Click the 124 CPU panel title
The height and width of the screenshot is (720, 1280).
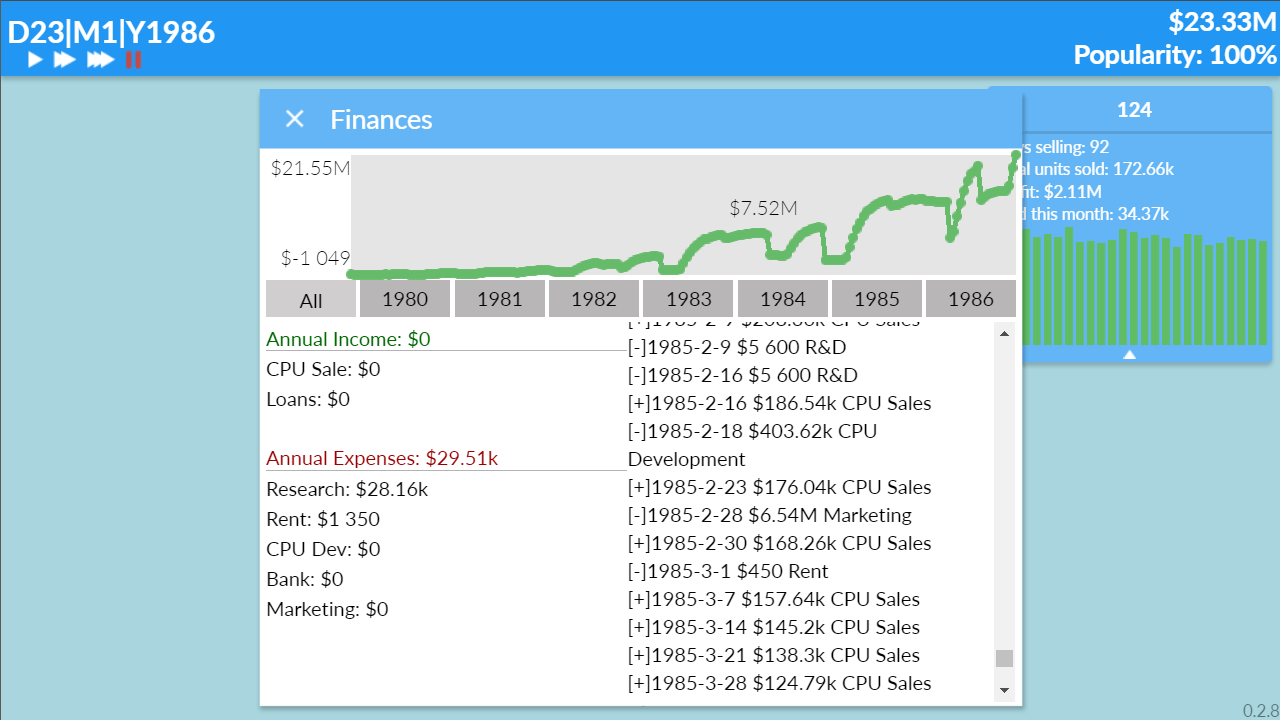(x=1134, y=110)
